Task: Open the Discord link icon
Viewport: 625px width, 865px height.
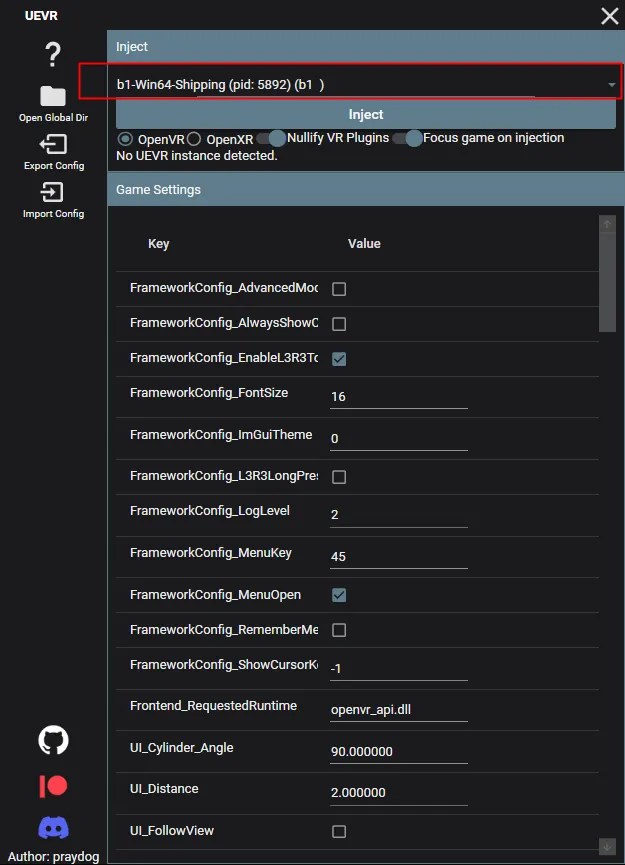Action: point(53,828)
